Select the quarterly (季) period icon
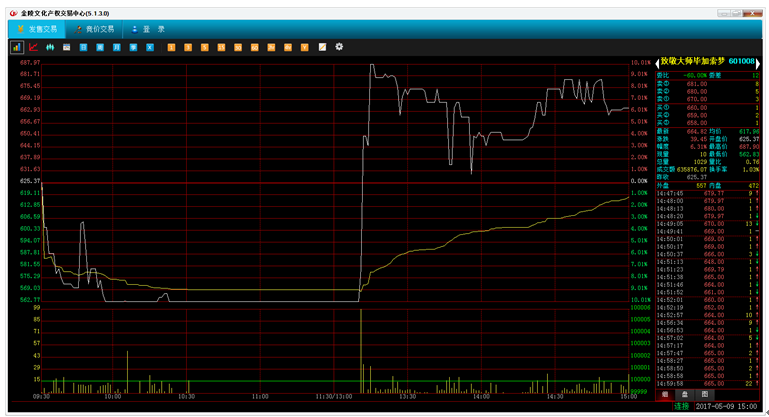Image resolution: width=769 pixels, height=417 pixels. coord(133,47)
